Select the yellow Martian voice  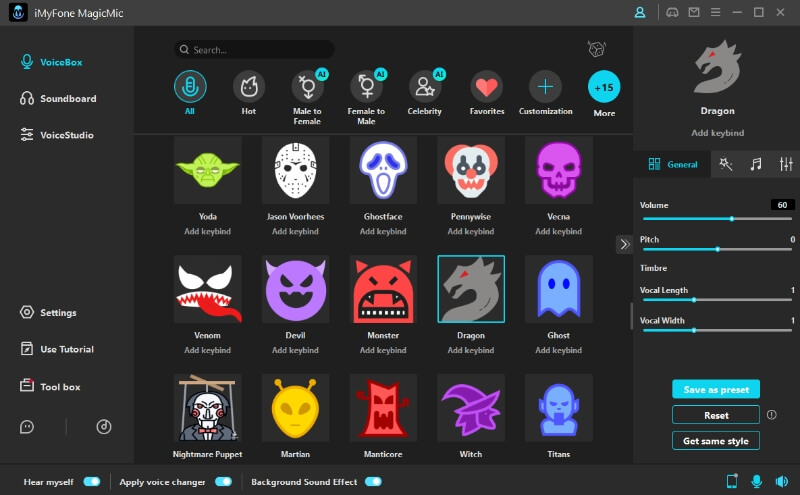[295, 408]
